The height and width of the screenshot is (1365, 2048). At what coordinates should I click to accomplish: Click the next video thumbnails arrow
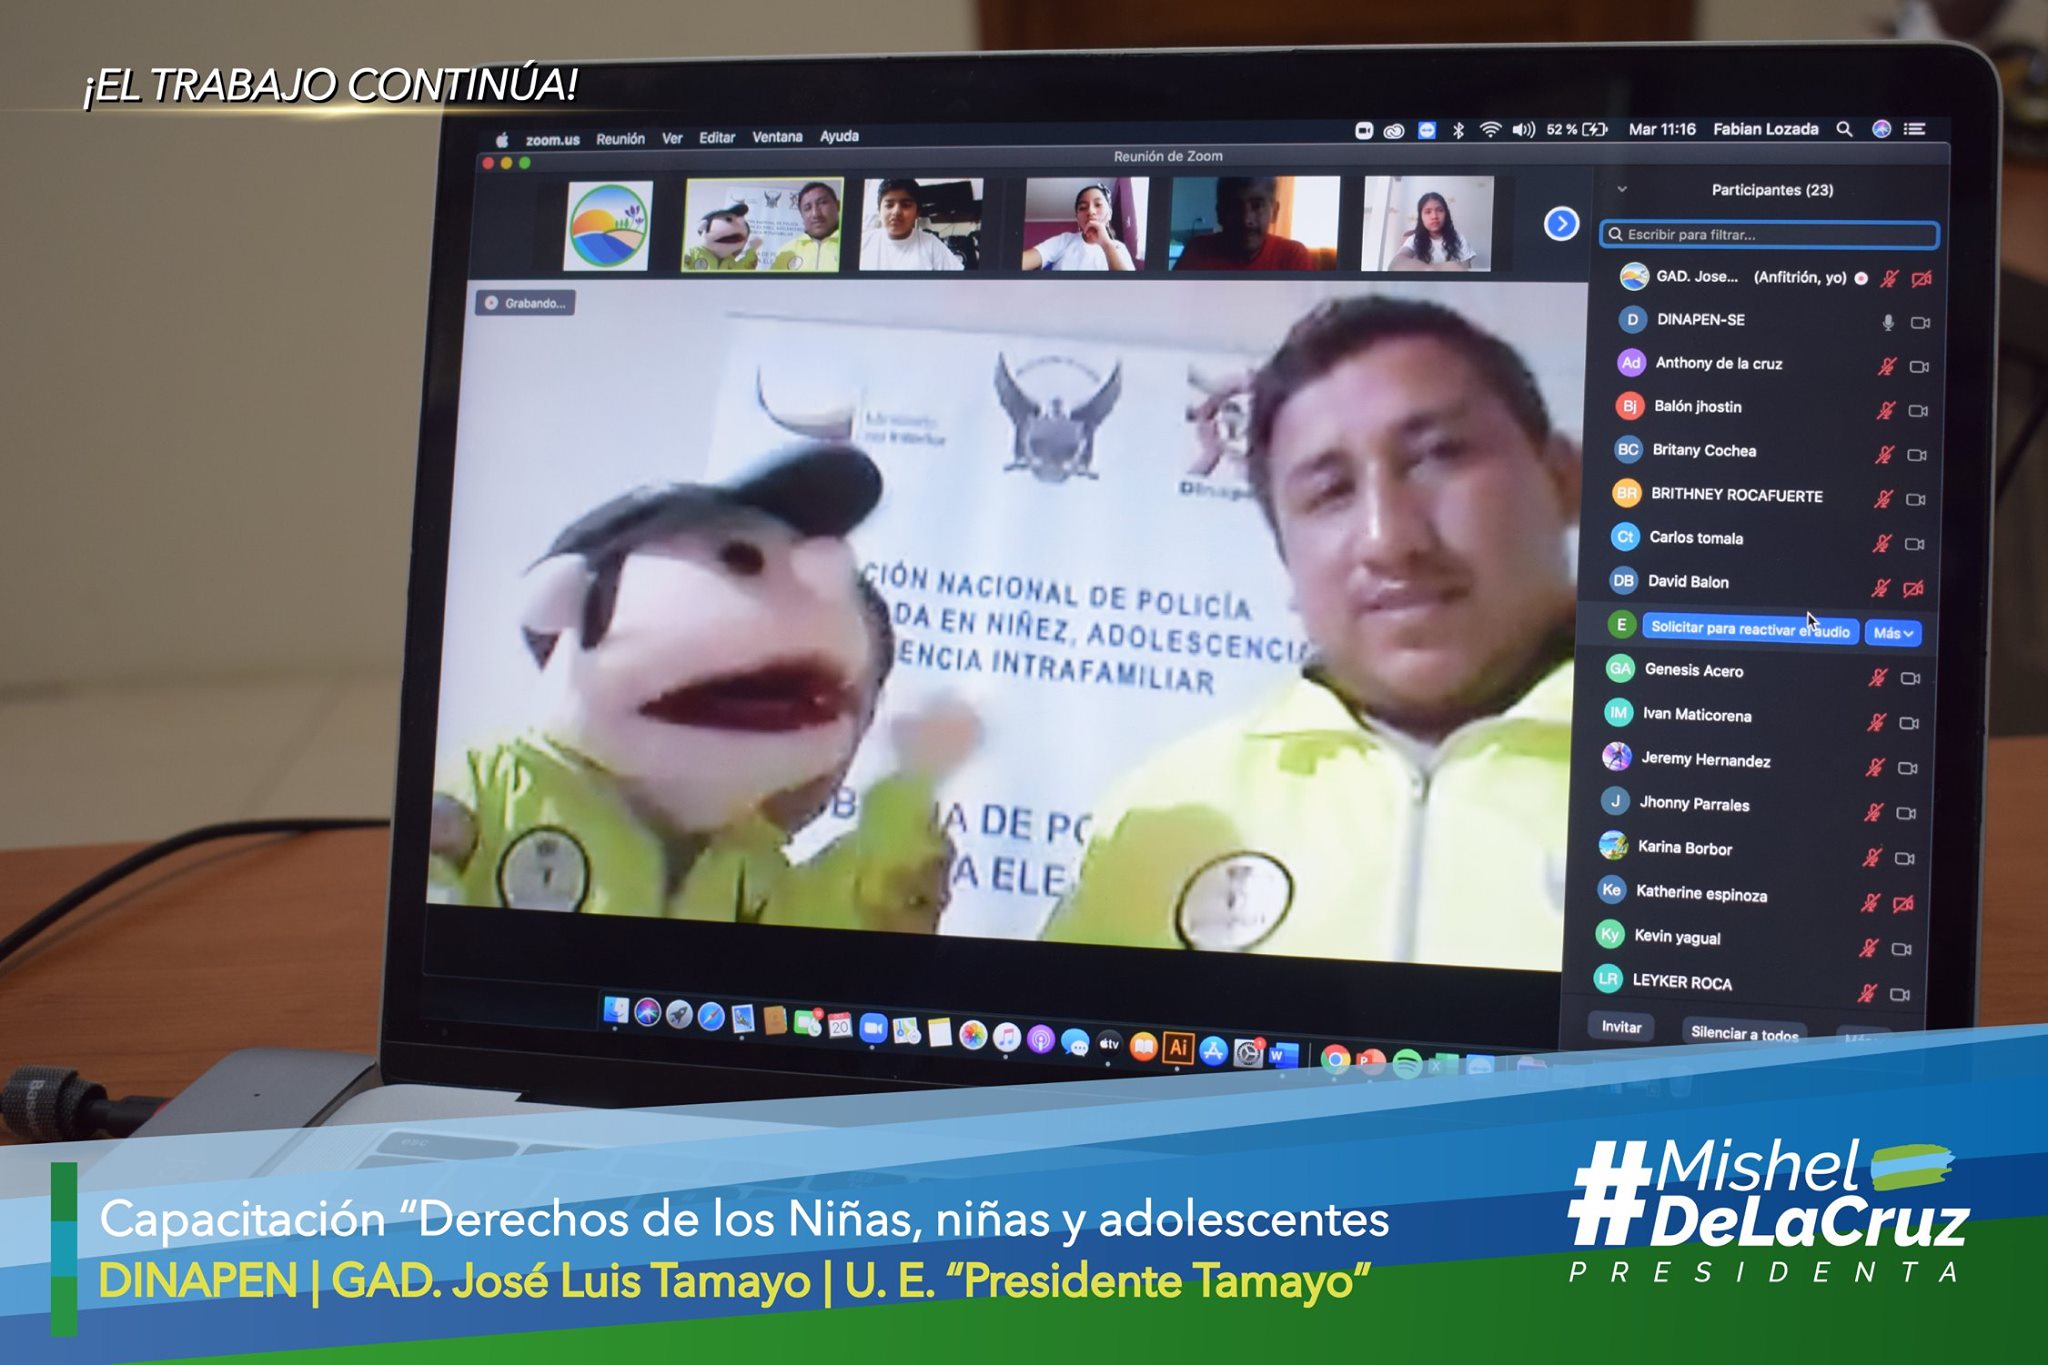coord(1561,224)
